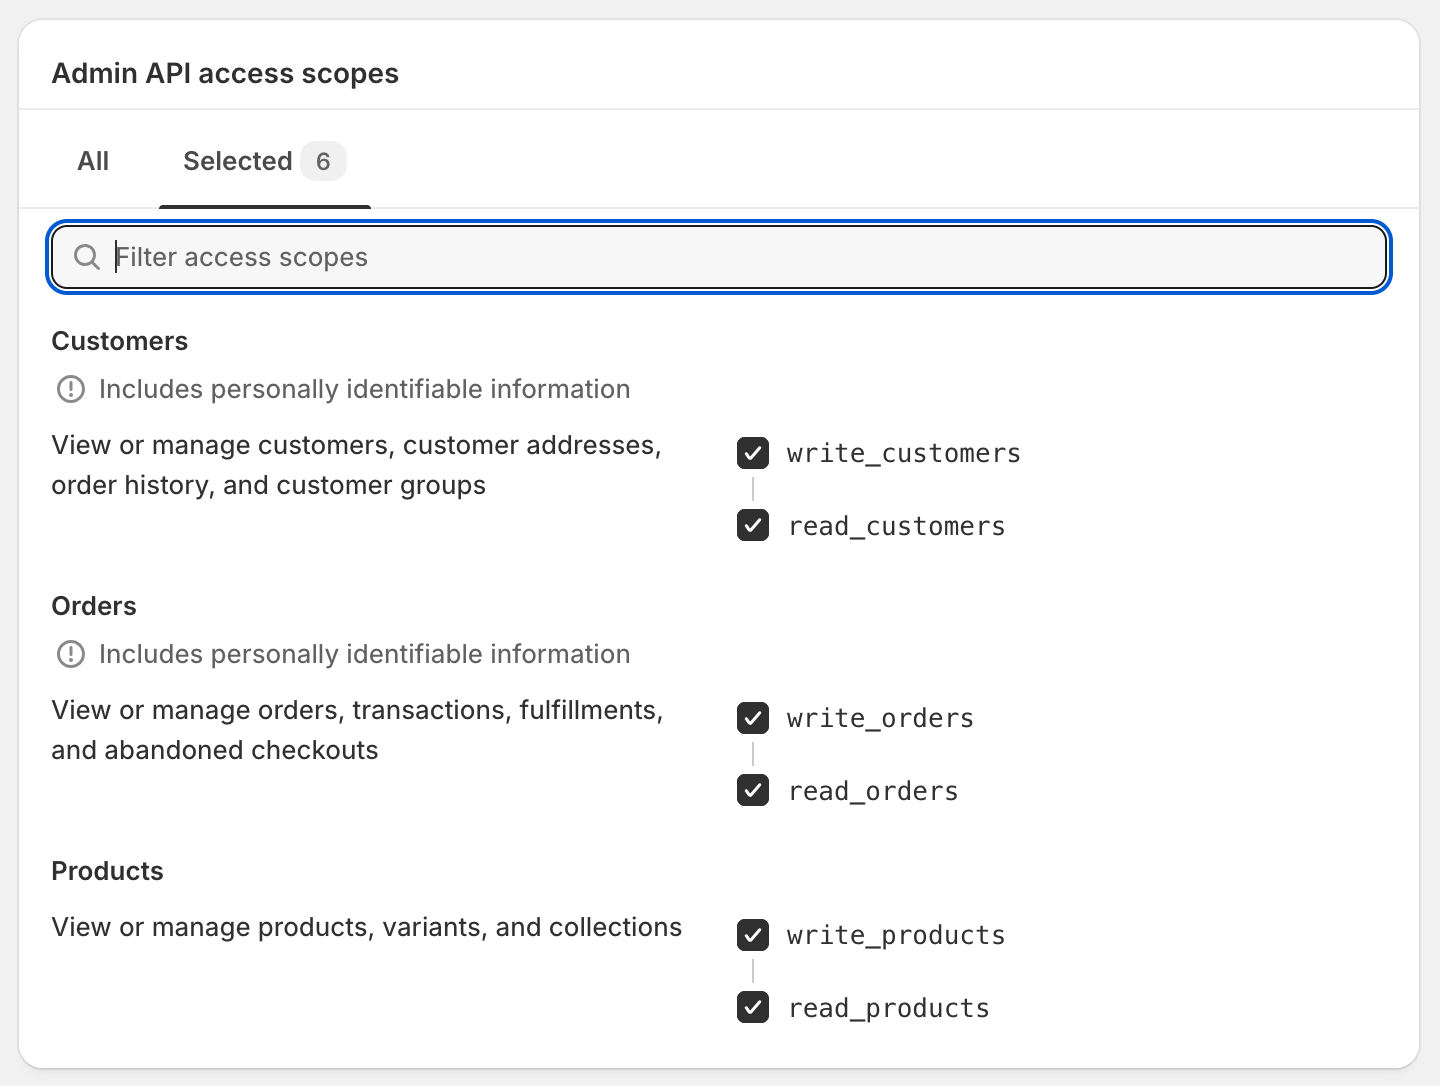This screenshot has width=1440, height=1086.
Task: Disable the read_orders checkbox
Action: coord(753,790)
